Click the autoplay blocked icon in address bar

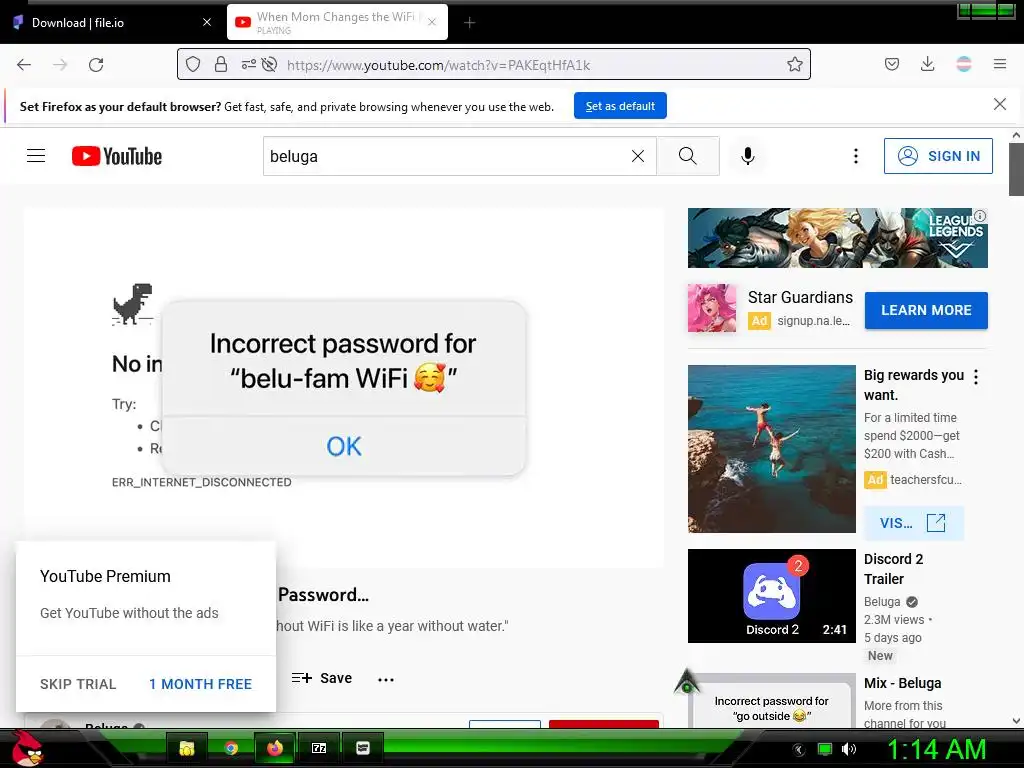(269, 64)
